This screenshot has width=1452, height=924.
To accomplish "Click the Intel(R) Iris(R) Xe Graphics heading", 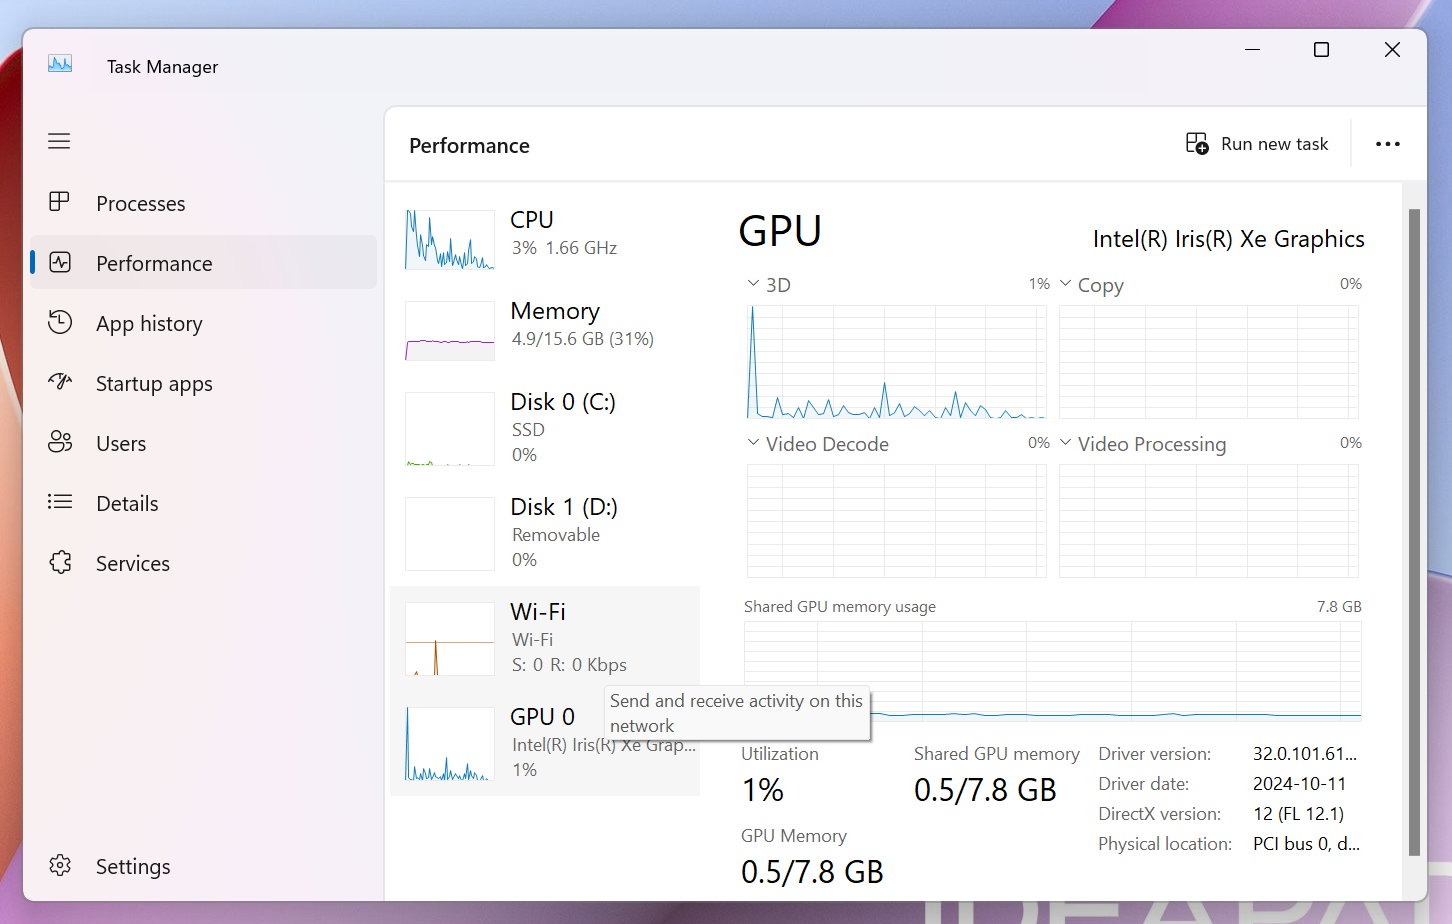I will pos(1228,239).
